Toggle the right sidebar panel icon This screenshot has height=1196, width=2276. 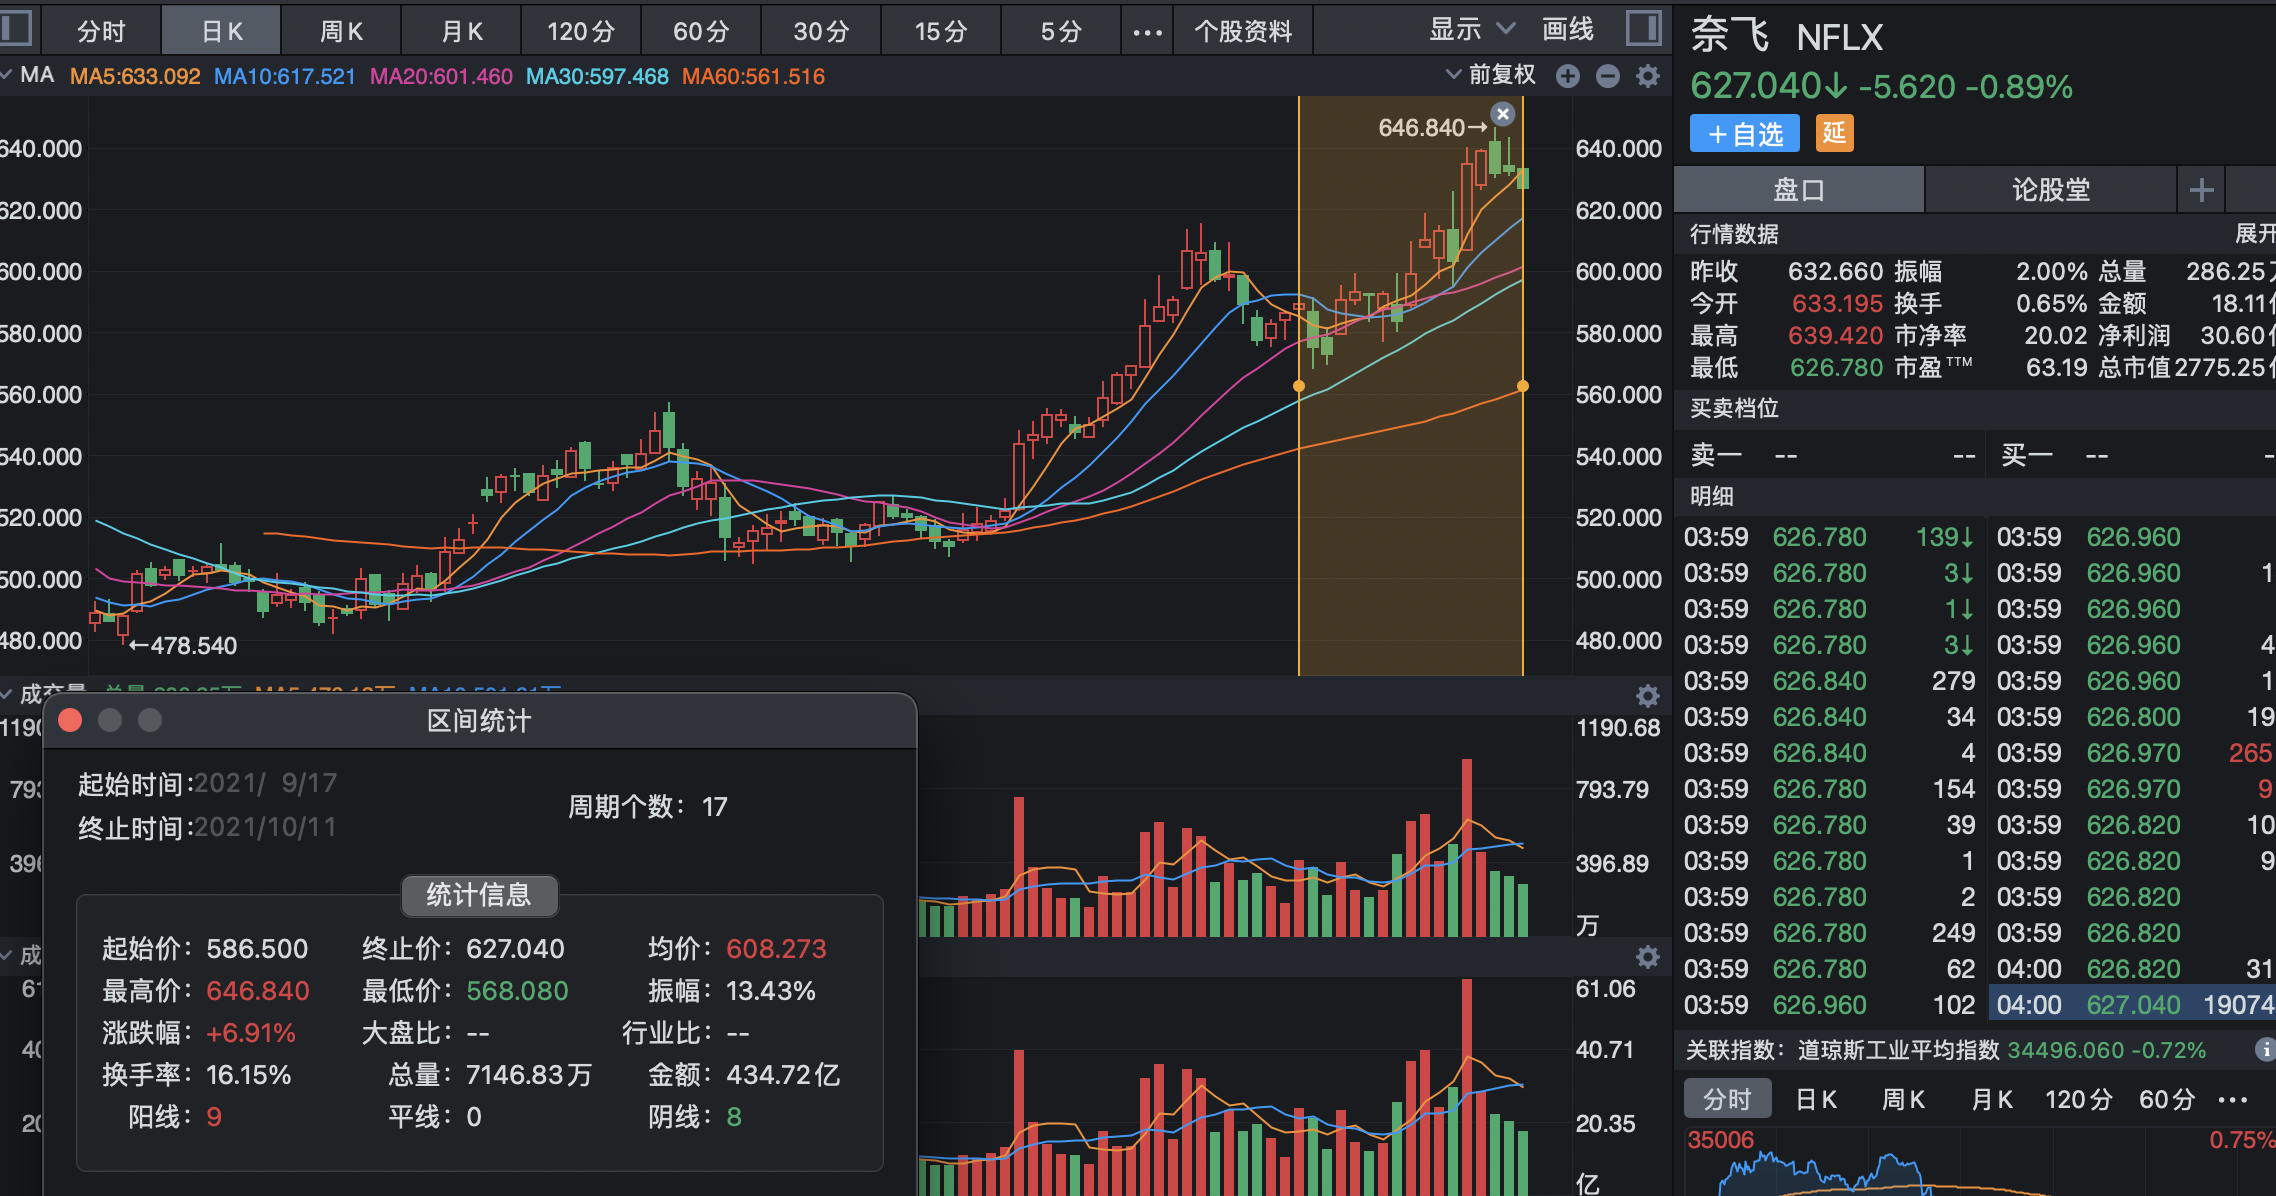click(1643, 28)
